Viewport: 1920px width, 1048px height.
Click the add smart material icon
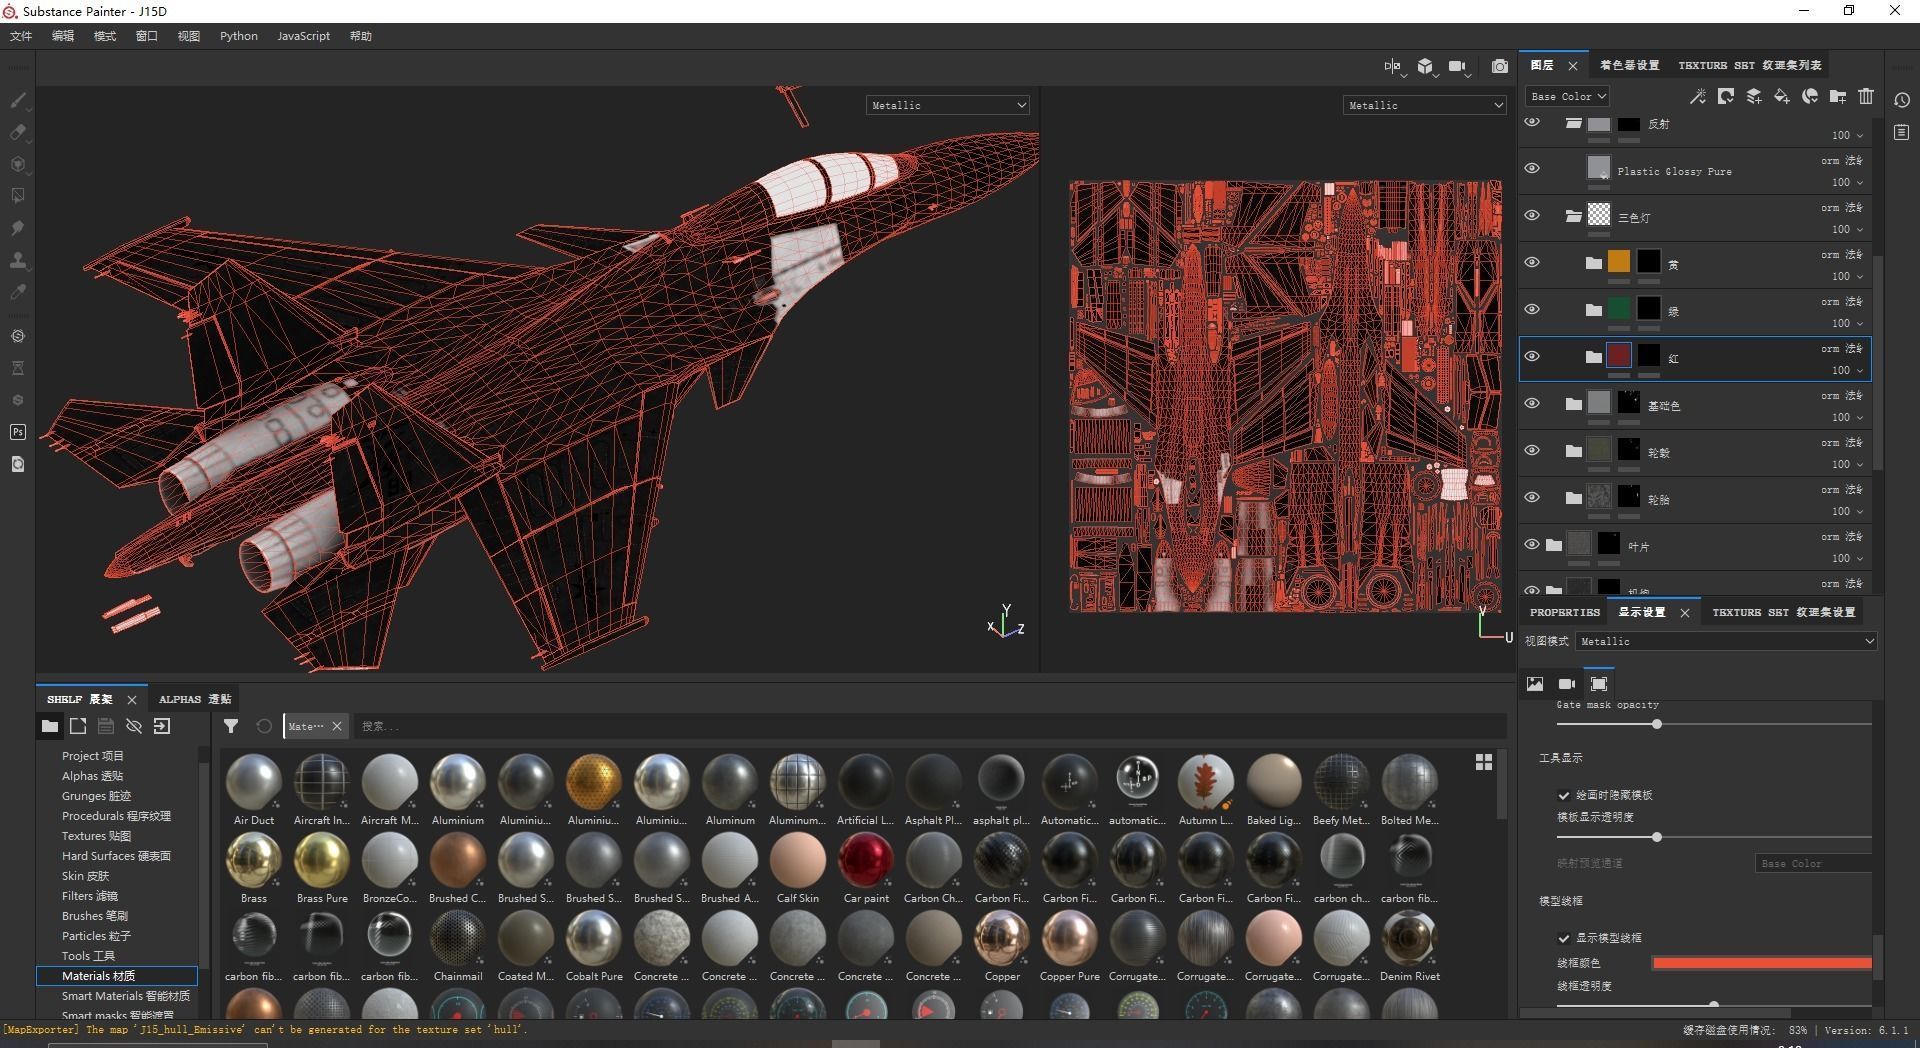click(1810, 96)
